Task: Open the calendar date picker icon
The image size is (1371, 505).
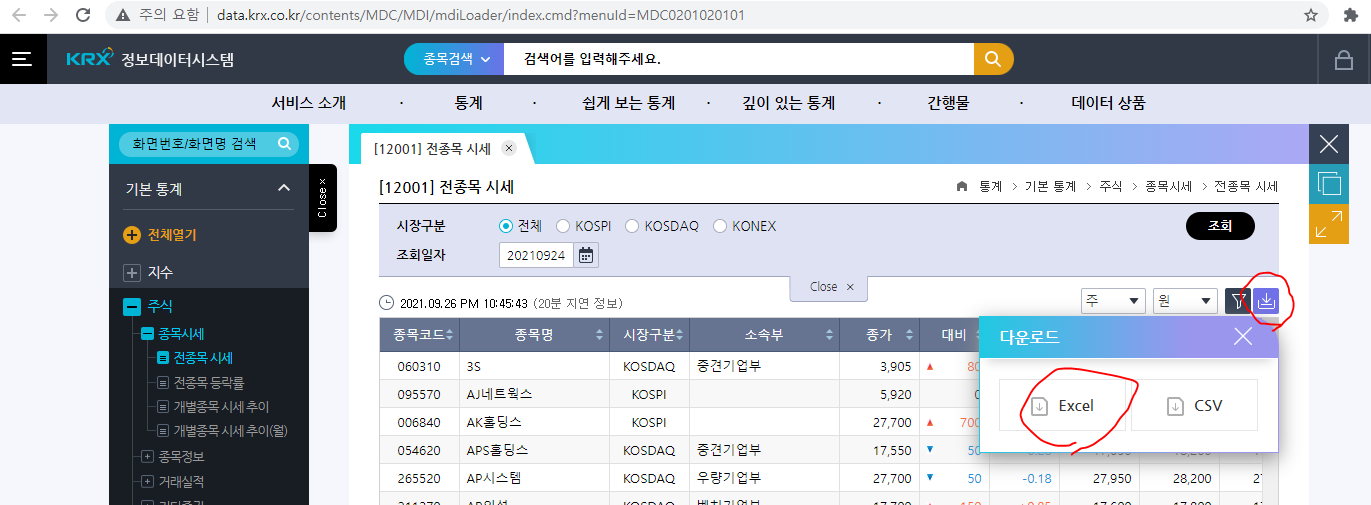Action: click(586, 255)
